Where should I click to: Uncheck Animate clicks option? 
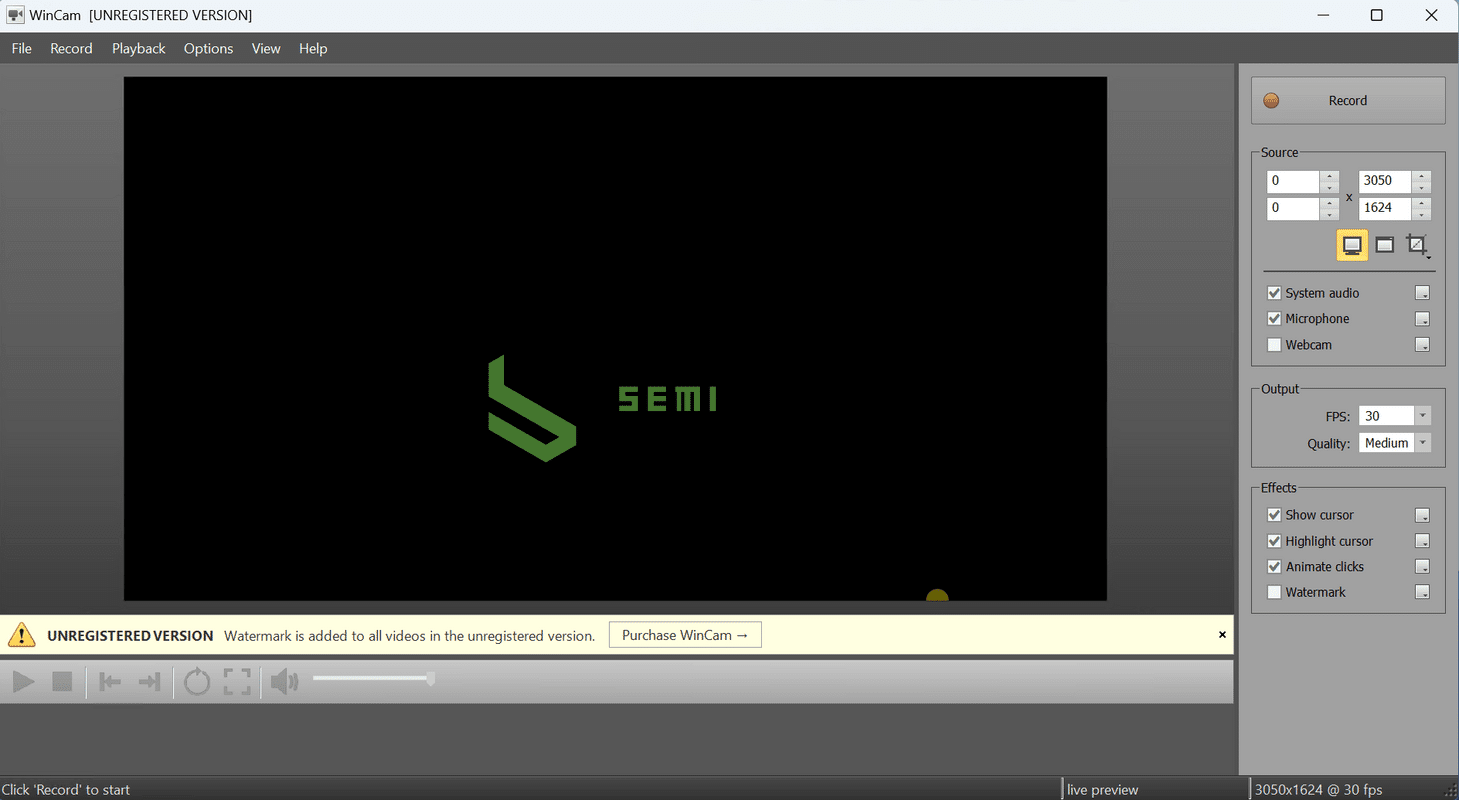(1274, 567)
